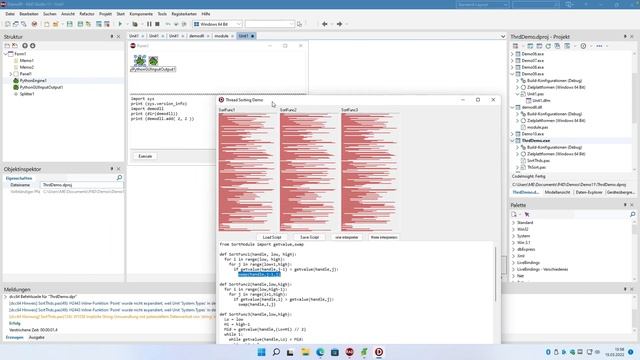The width and height of the screenshot is (640, 360).
Task: Click the refresh icon in Projekt panel toolbar
Action: [548, 46]
